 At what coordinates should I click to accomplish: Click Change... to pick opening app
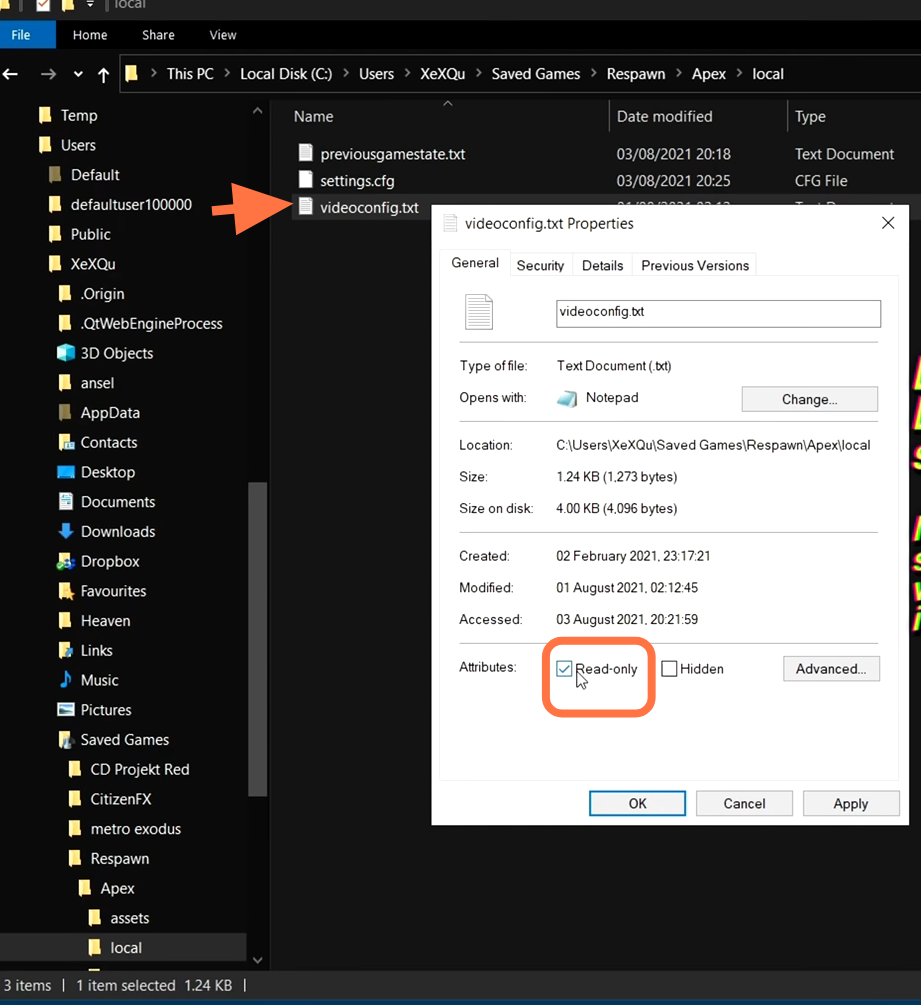click(x=809, y=399)
